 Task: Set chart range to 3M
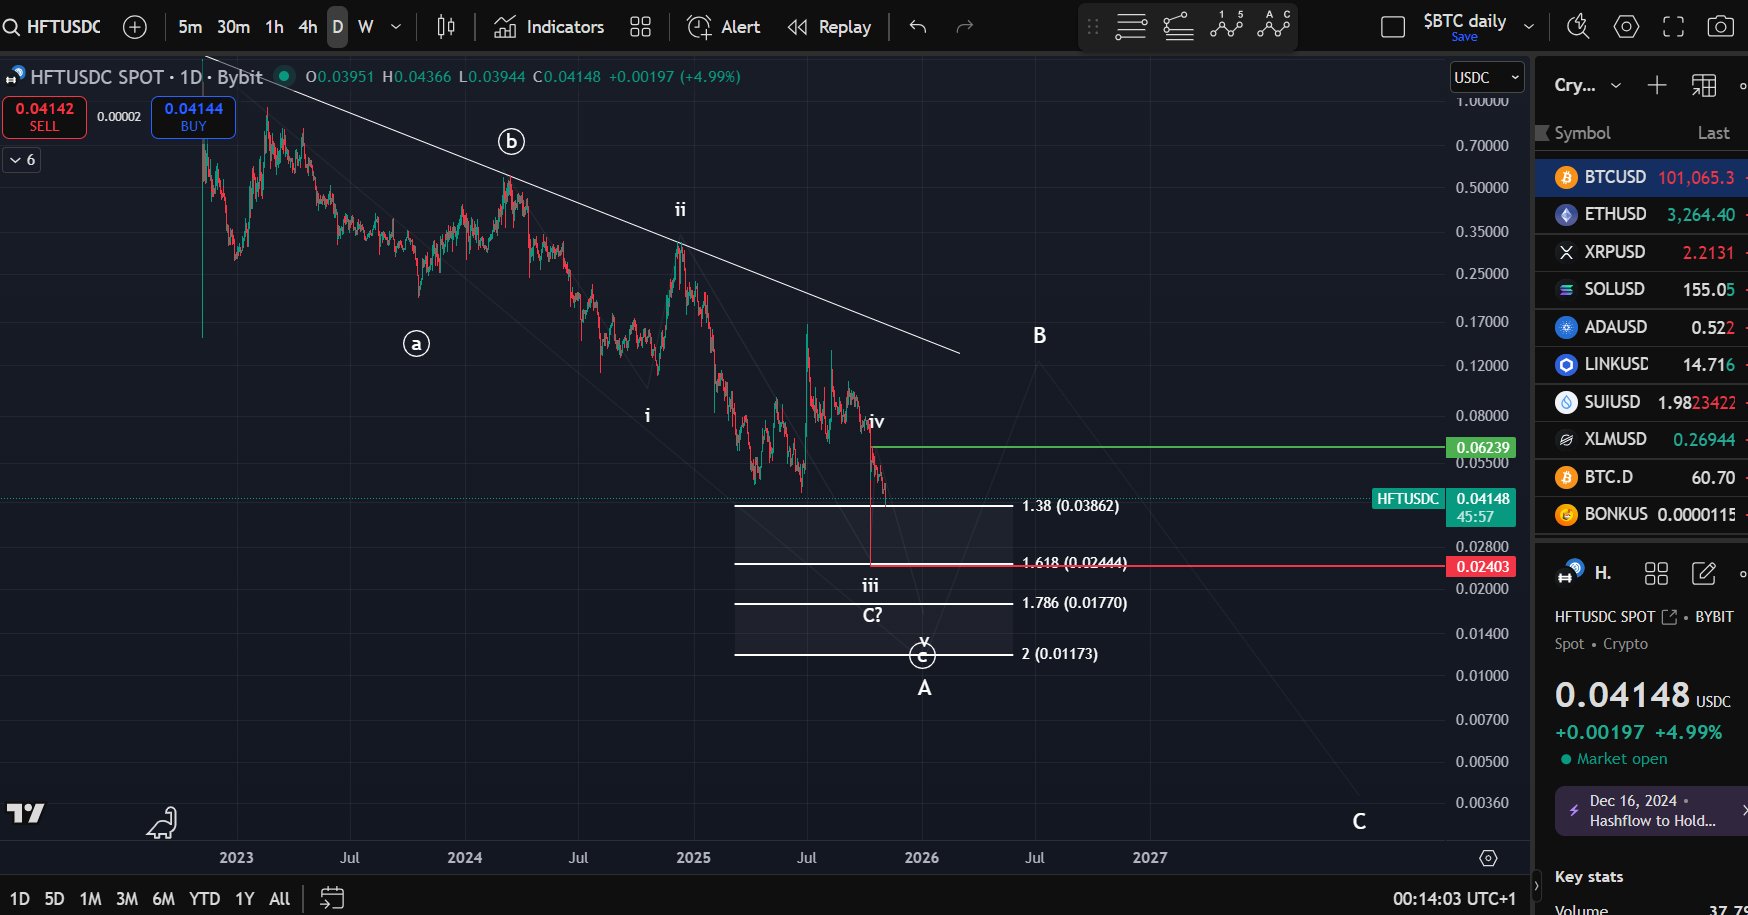[x=127, y=899]
